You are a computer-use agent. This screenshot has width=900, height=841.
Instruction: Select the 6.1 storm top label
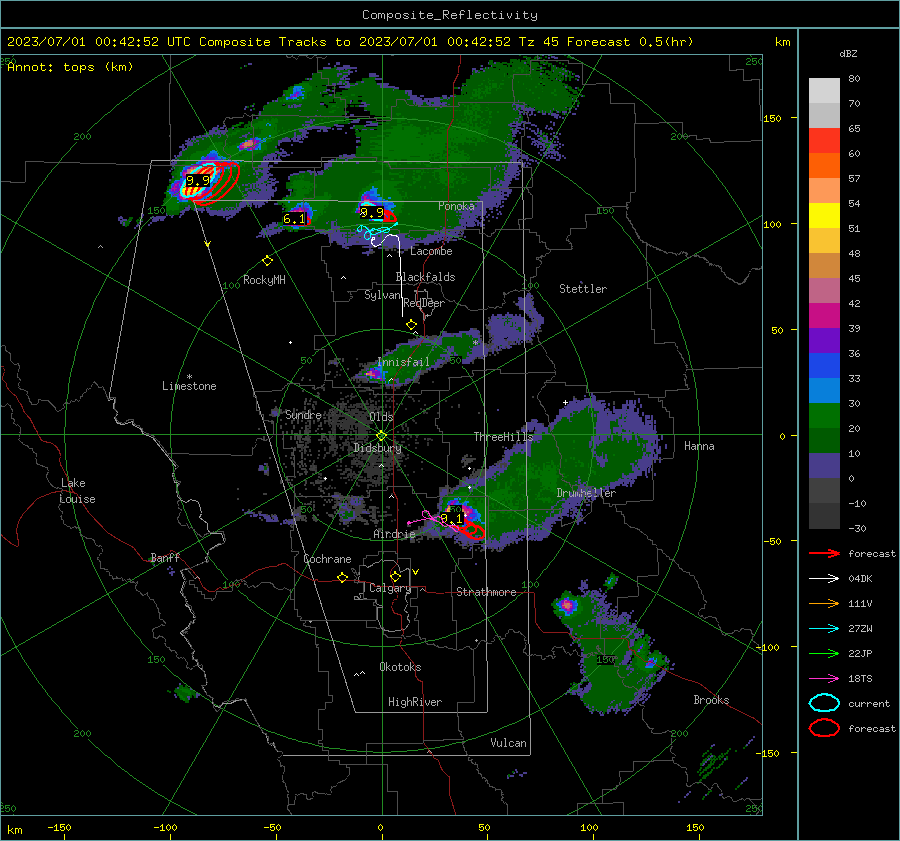294,219
